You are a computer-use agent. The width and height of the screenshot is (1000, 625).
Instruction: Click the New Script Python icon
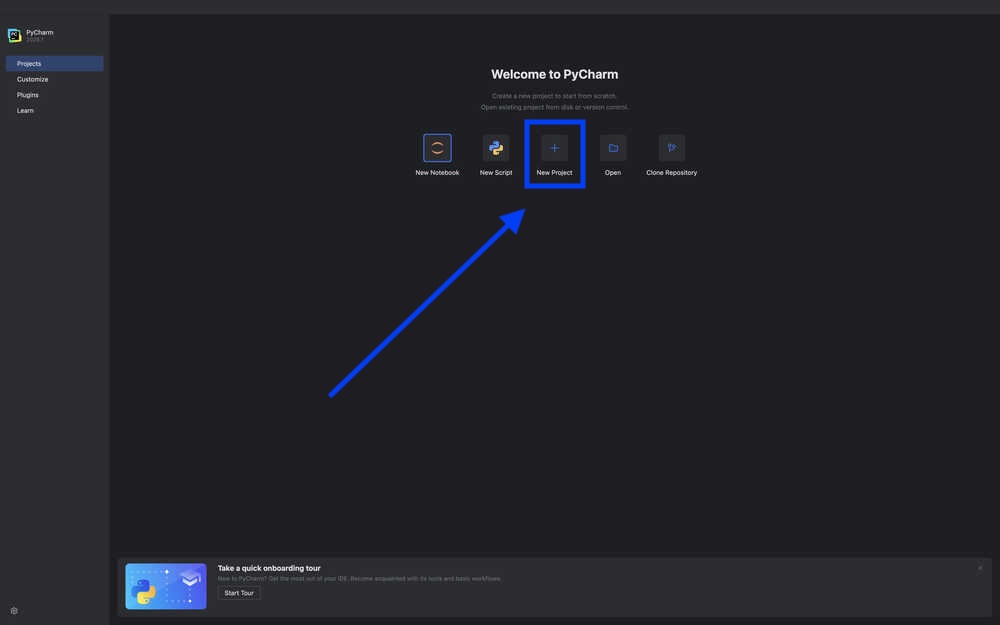point(496,148)
